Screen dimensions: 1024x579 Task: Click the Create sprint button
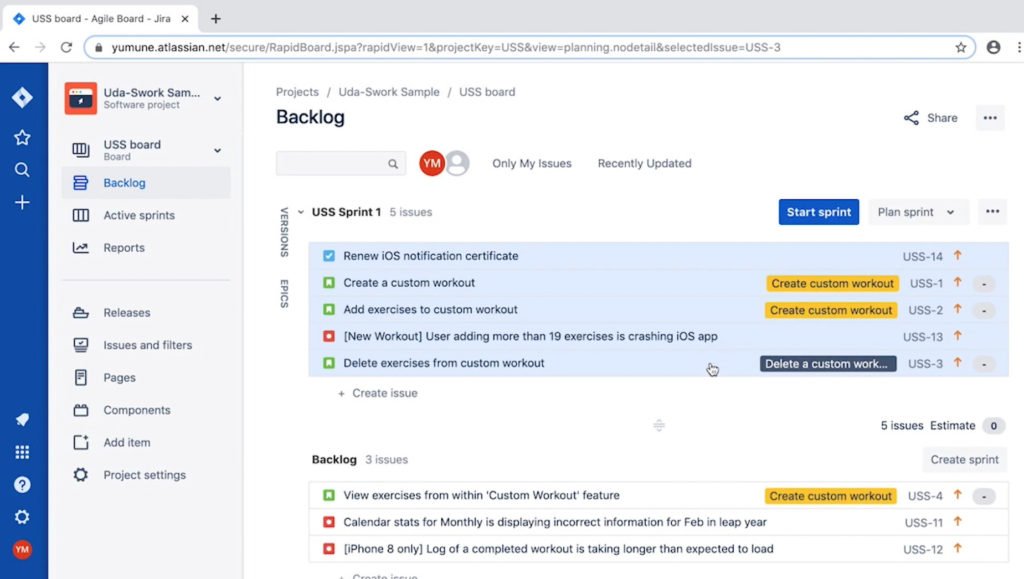point(965,460)
